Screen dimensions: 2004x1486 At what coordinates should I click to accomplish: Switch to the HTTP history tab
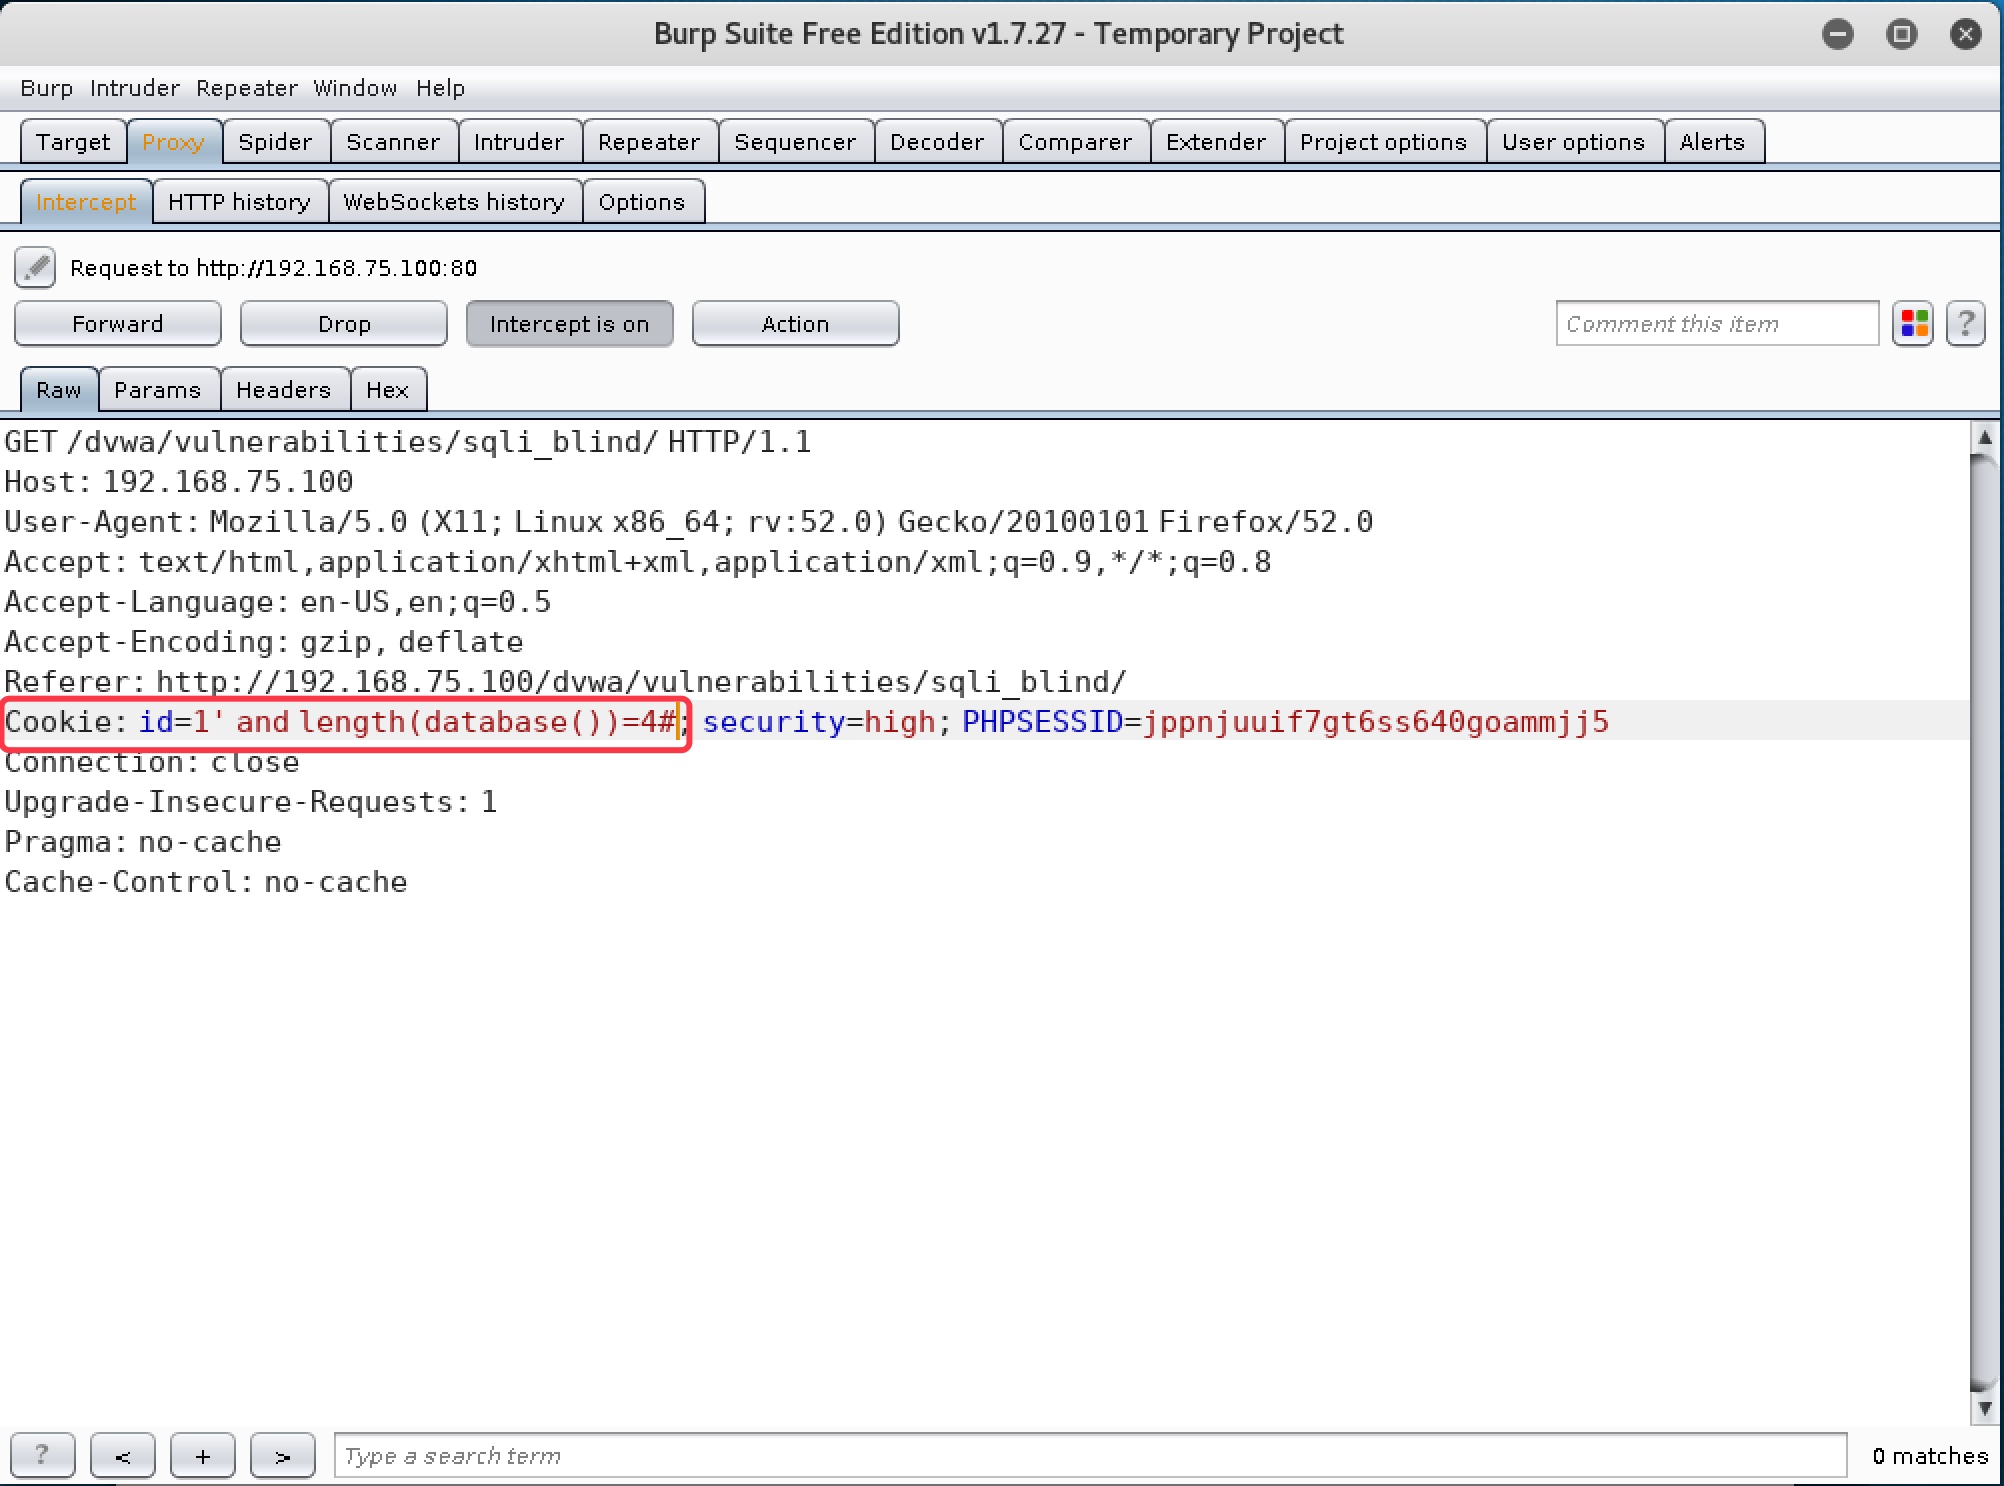pos(239,202)
